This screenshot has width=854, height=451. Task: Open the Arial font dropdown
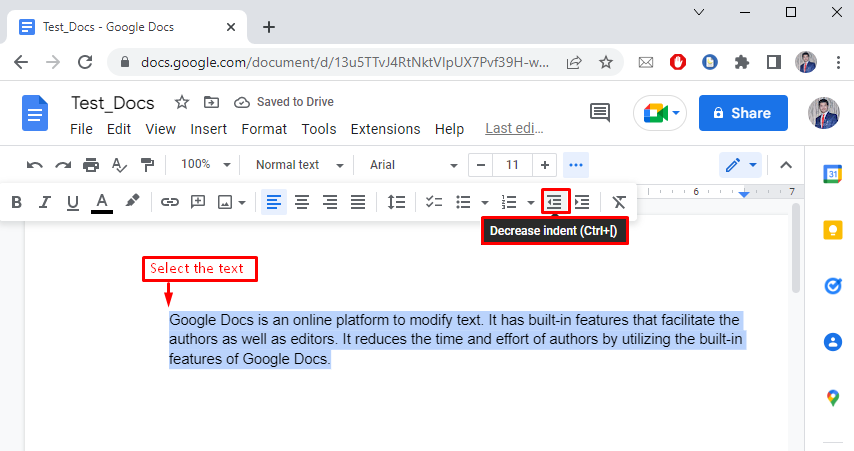click(x=413, y=165)
